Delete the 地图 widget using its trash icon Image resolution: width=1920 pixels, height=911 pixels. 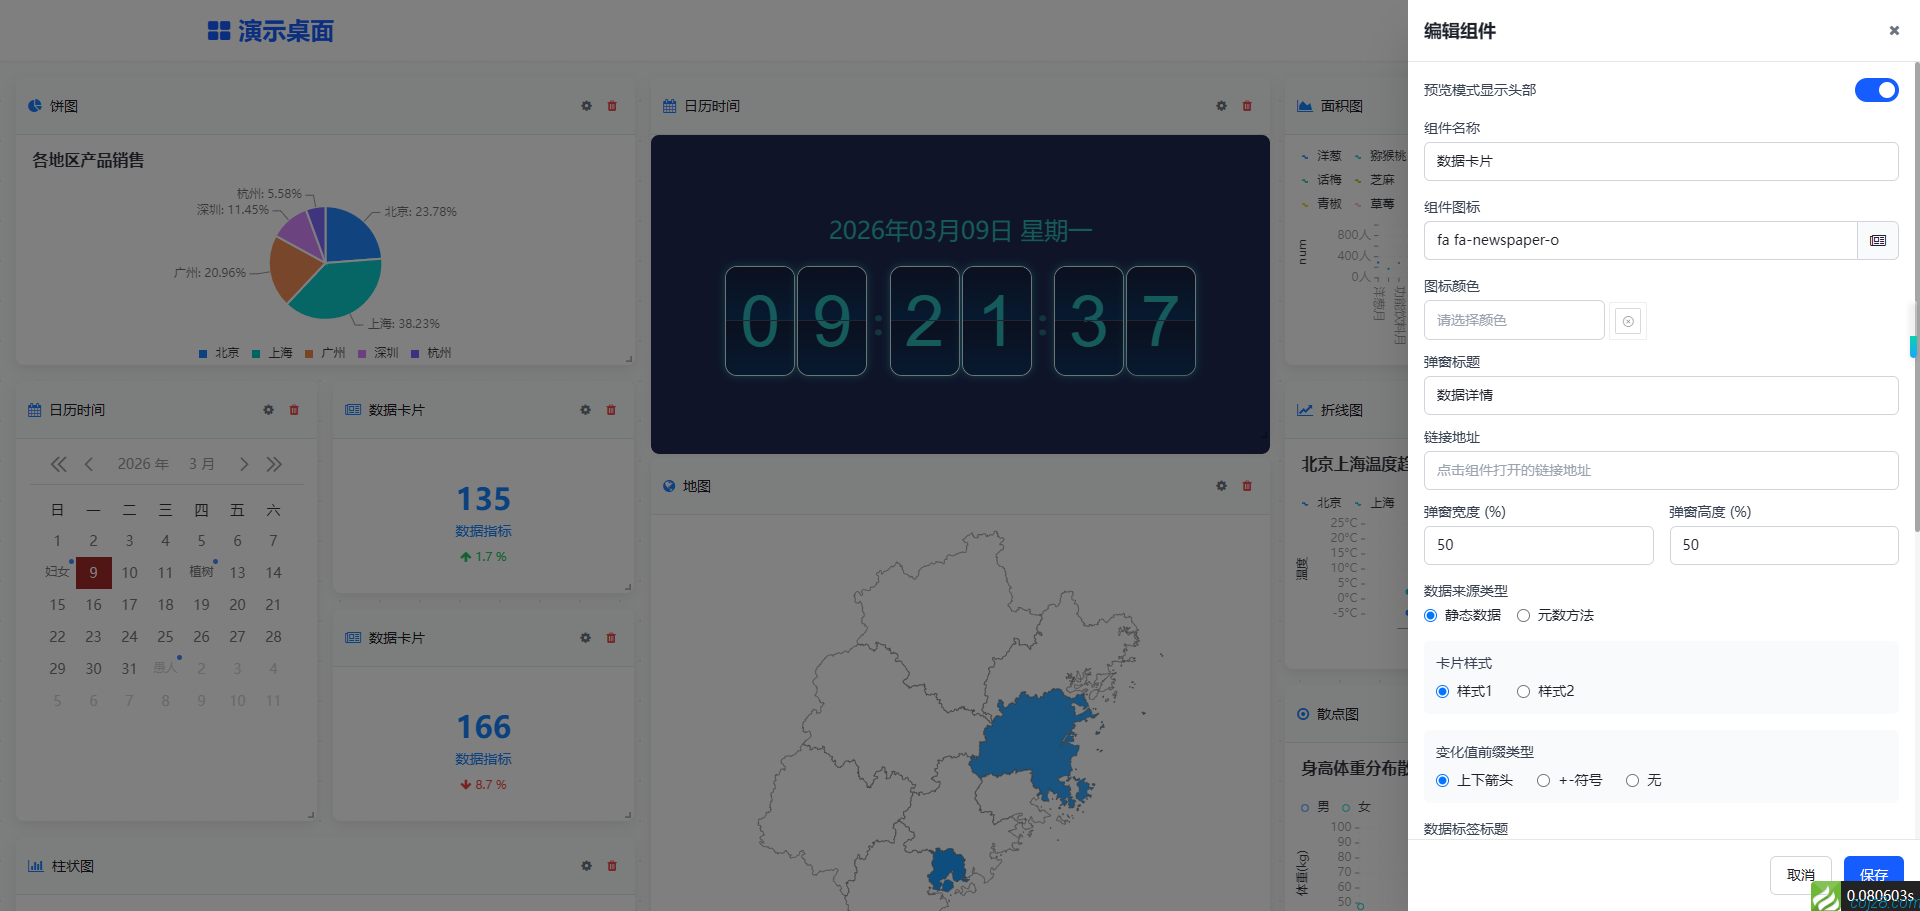pos(1246,486)
